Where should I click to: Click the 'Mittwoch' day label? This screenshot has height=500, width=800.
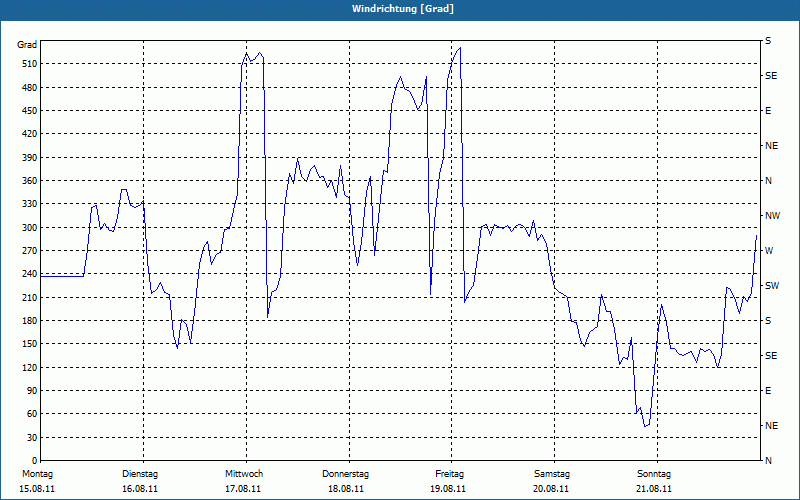click(x=244, y=474)
